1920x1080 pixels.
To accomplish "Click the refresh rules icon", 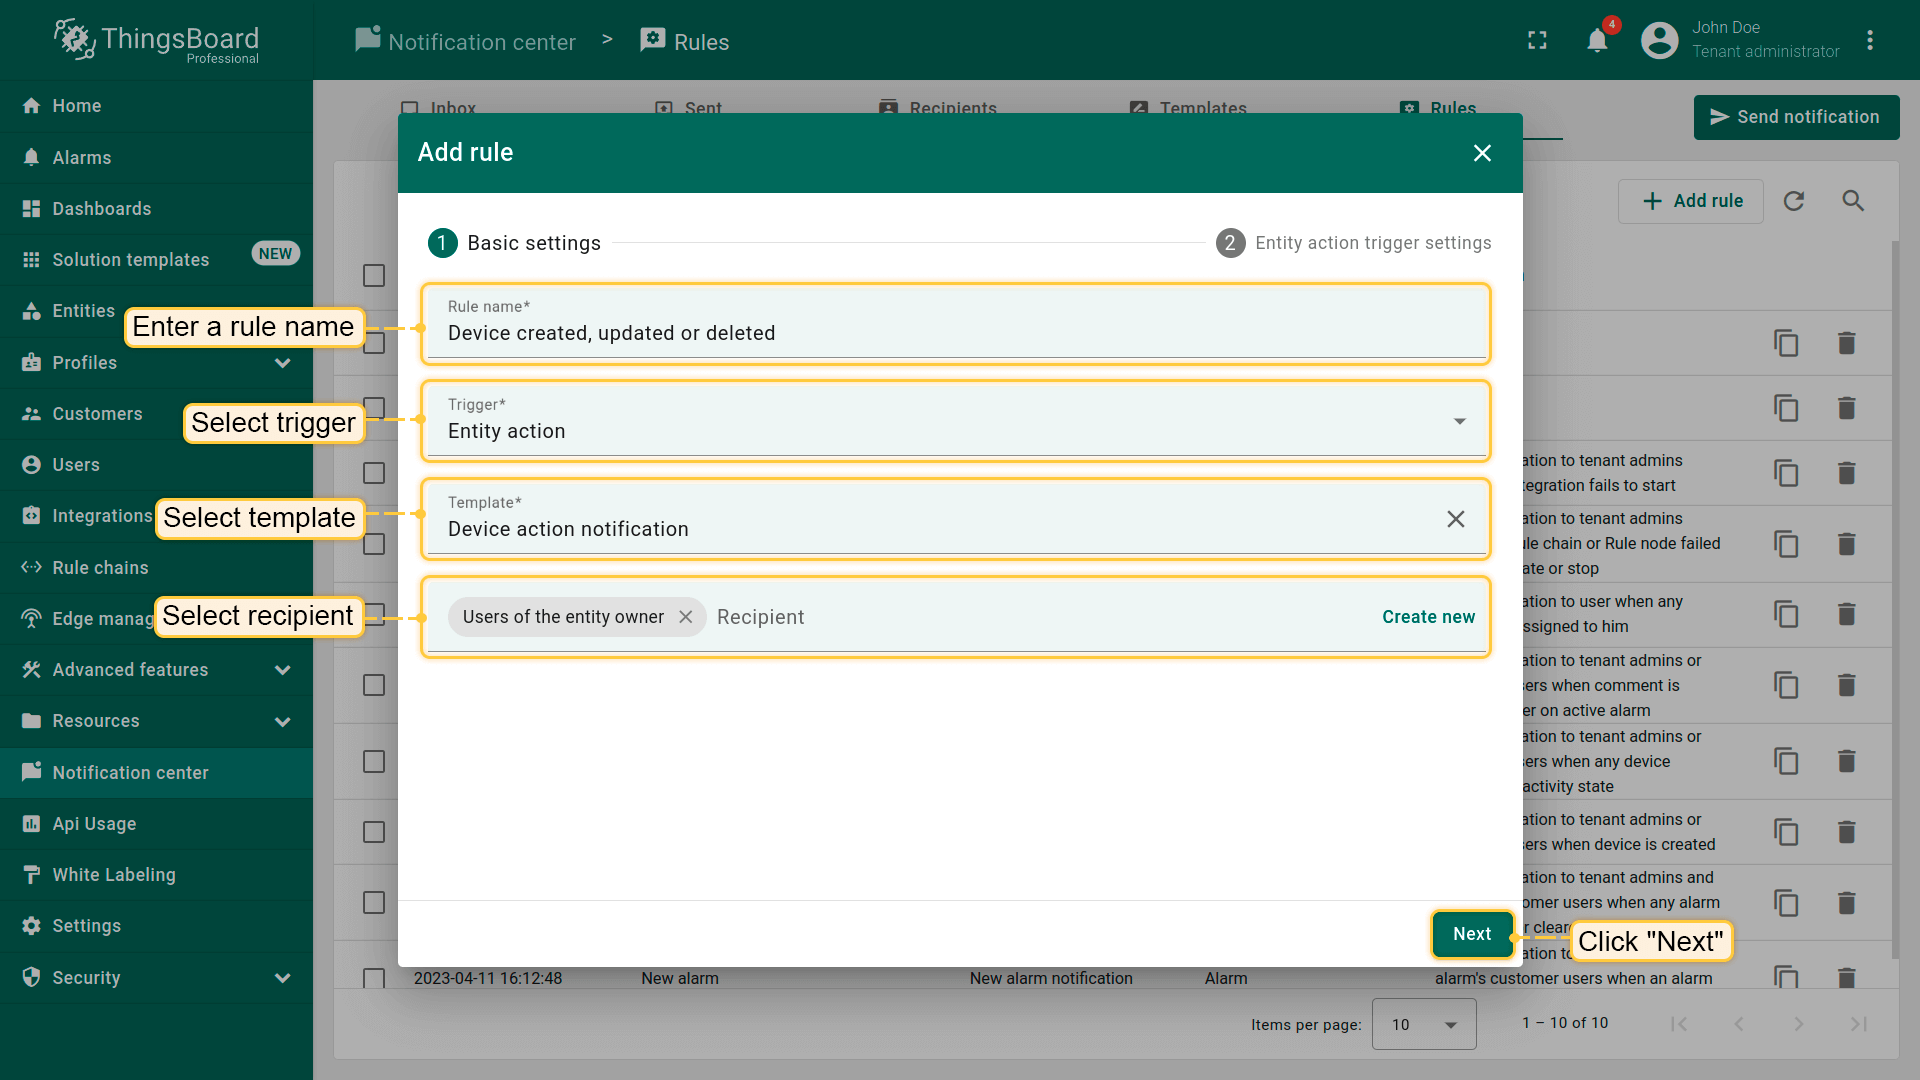I will 1794,201.
